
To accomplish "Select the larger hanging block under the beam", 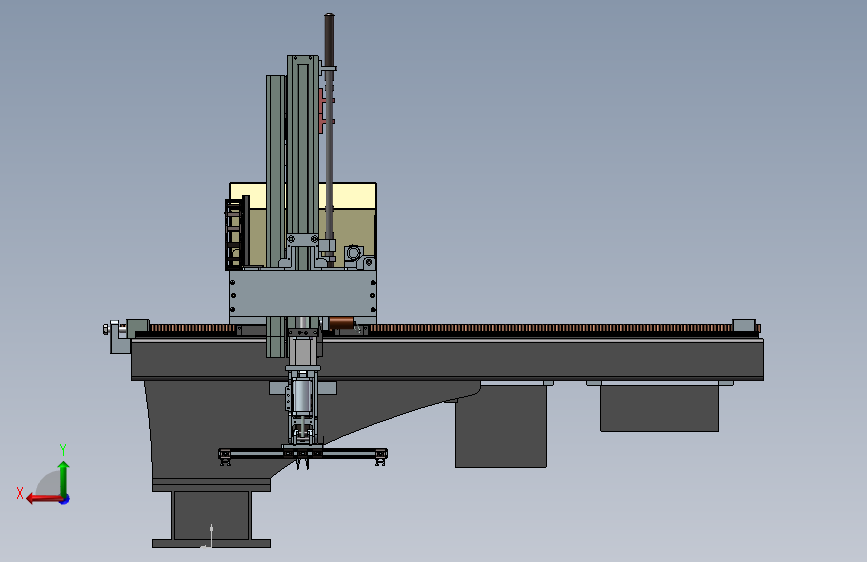I will coord(501,426).
